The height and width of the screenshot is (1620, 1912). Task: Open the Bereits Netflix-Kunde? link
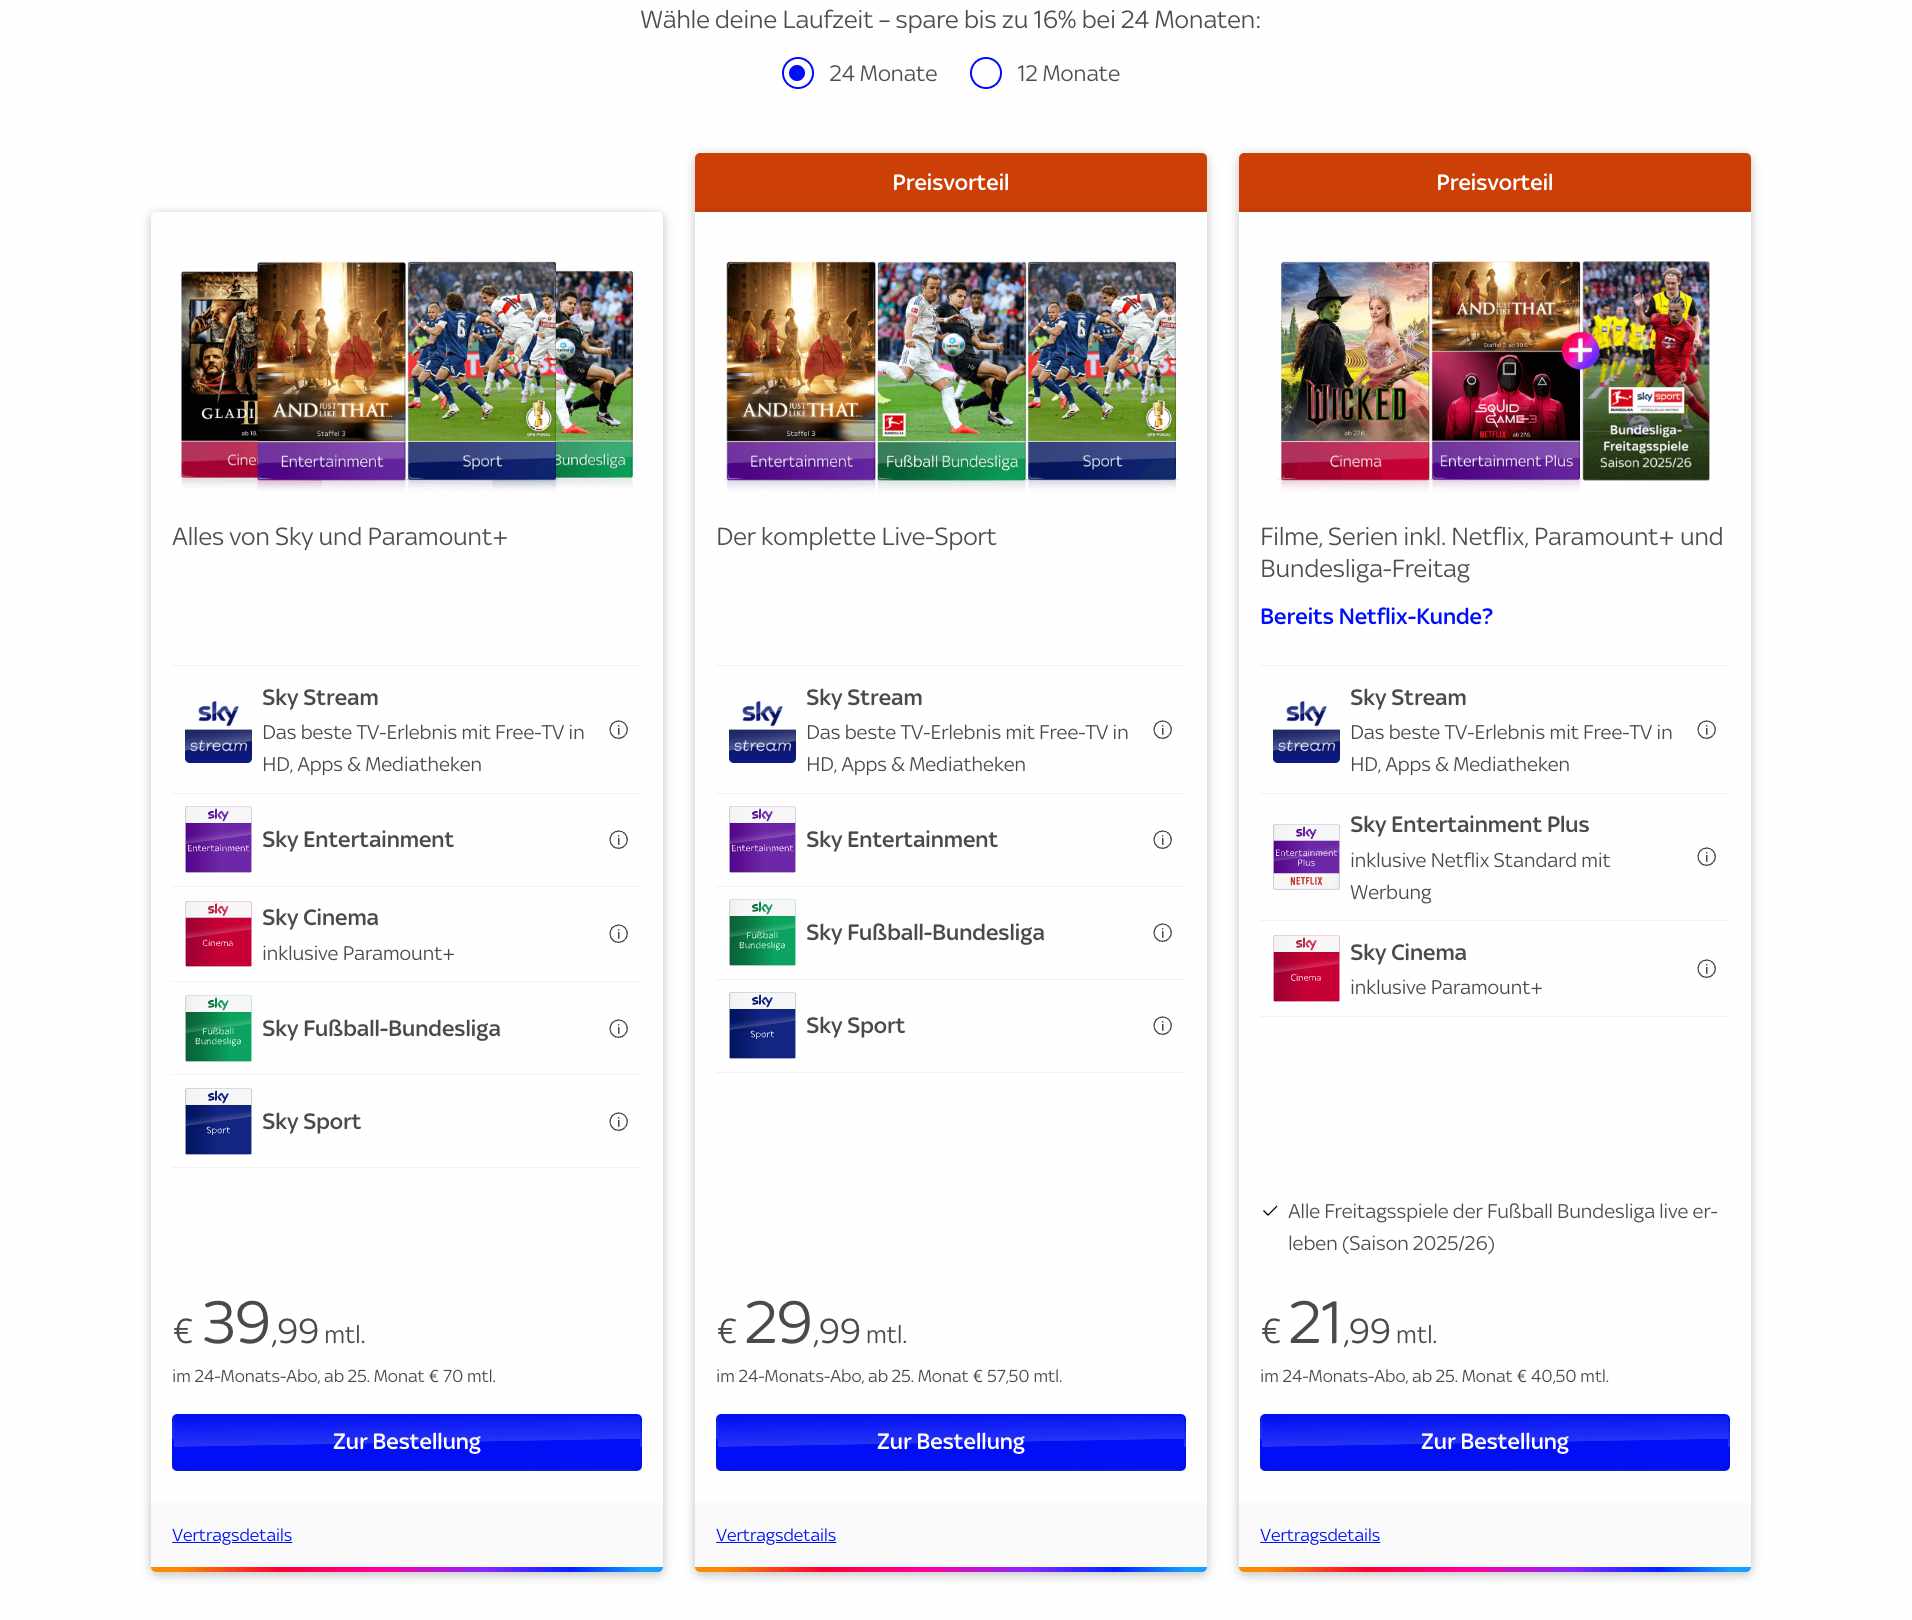tap(1376, 616)
